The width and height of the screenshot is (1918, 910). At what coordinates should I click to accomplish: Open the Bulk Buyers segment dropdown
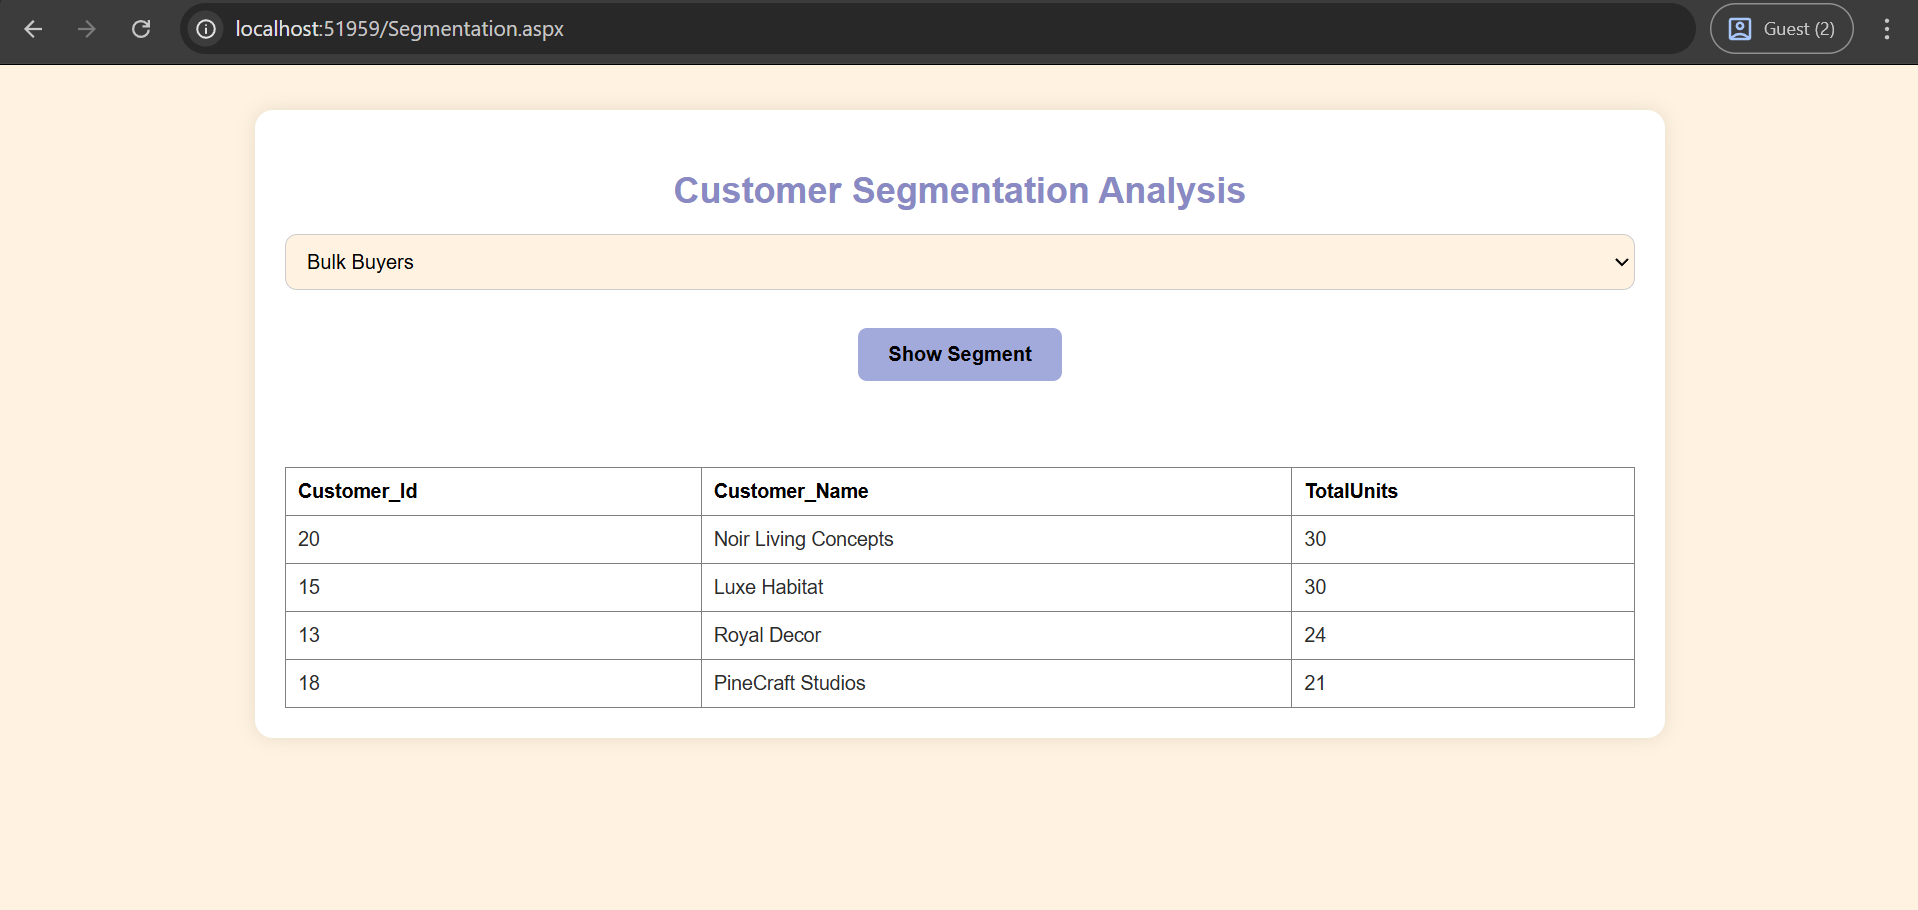960,262
